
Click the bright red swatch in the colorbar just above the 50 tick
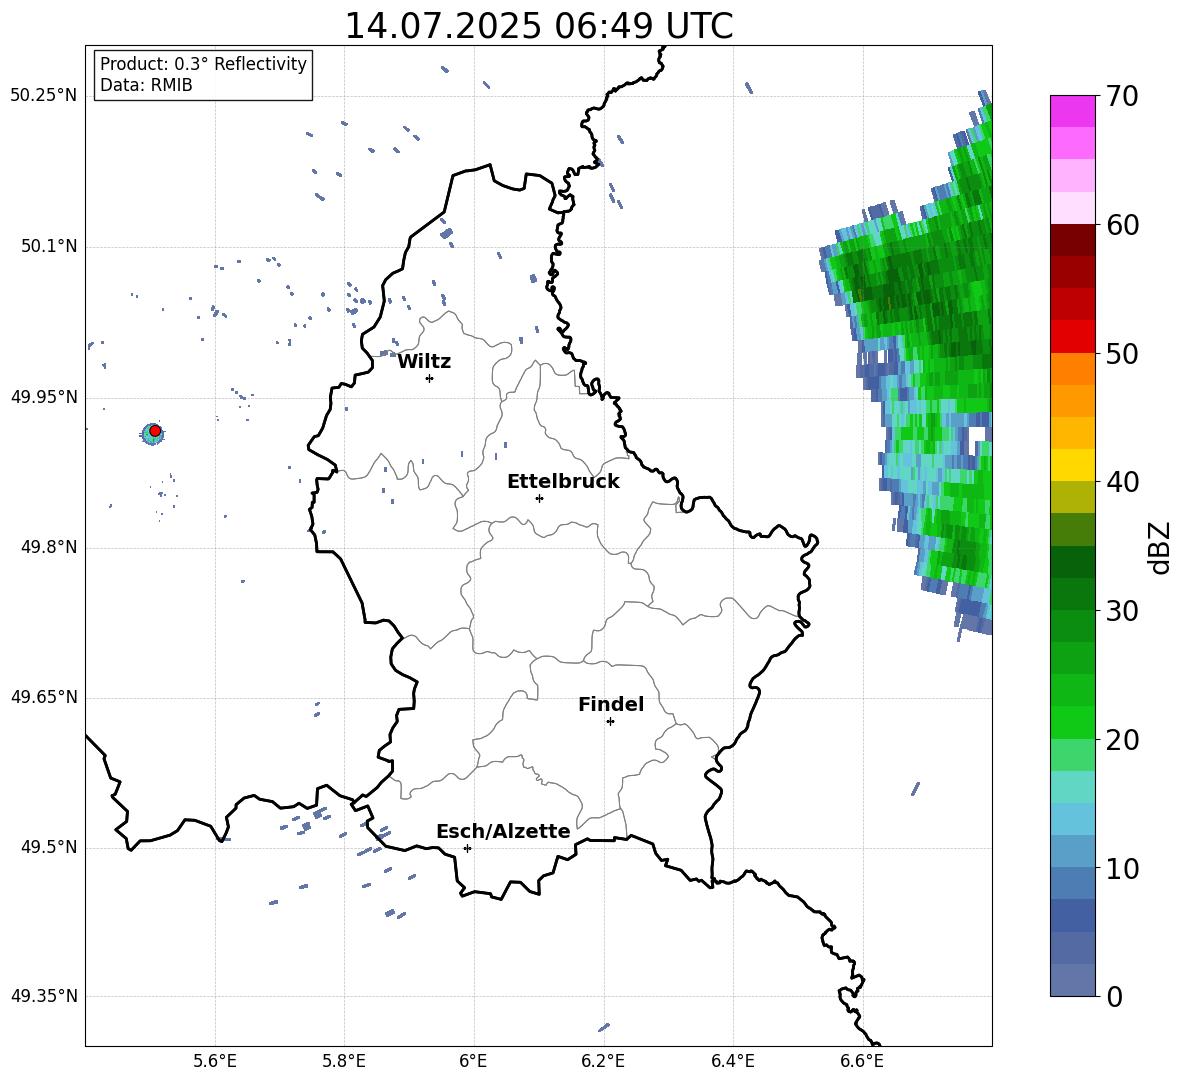coord(1072,337)
